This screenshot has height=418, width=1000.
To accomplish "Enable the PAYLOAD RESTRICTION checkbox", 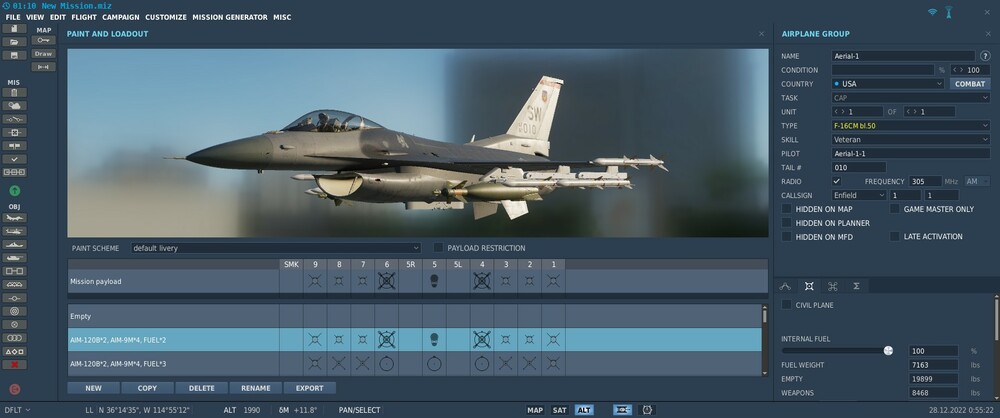I will click(x=438, y=248).
